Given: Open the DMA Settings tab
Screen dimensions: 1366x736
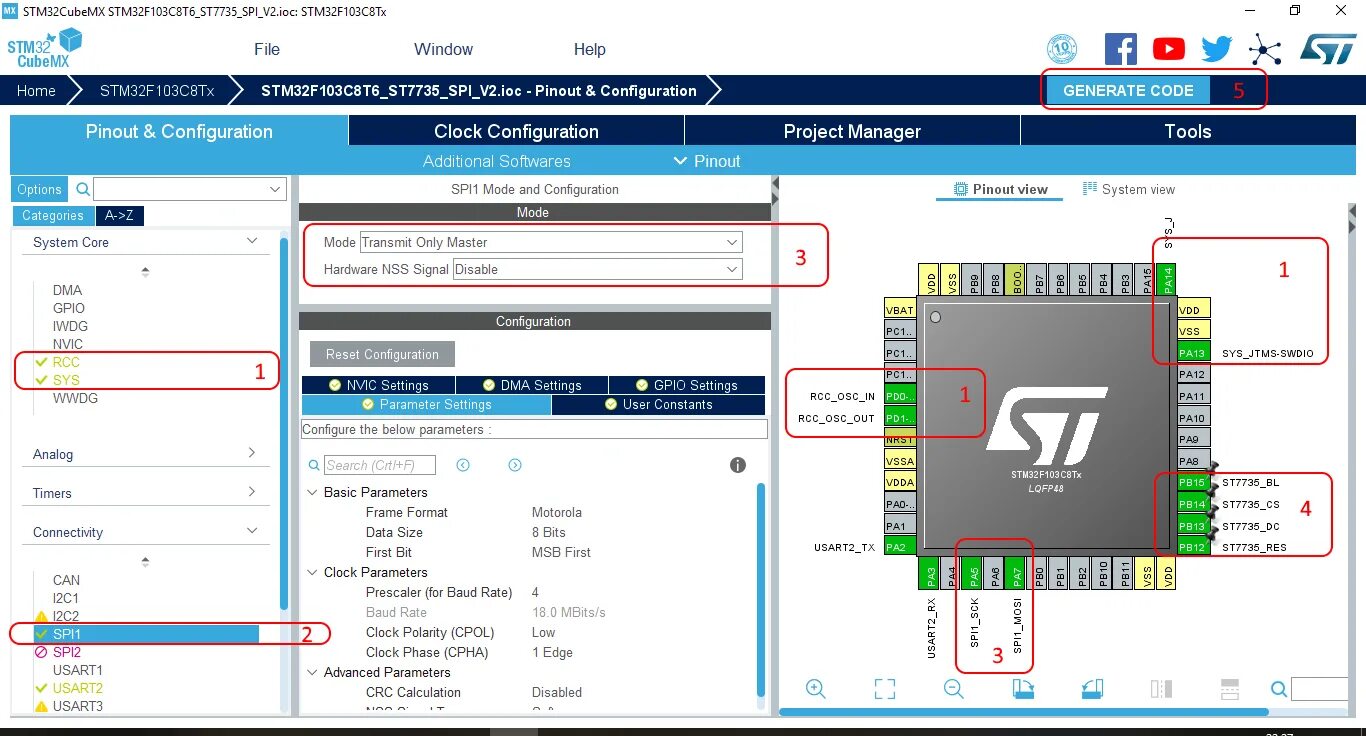Looking at the screenshot, I should [532, 385].
